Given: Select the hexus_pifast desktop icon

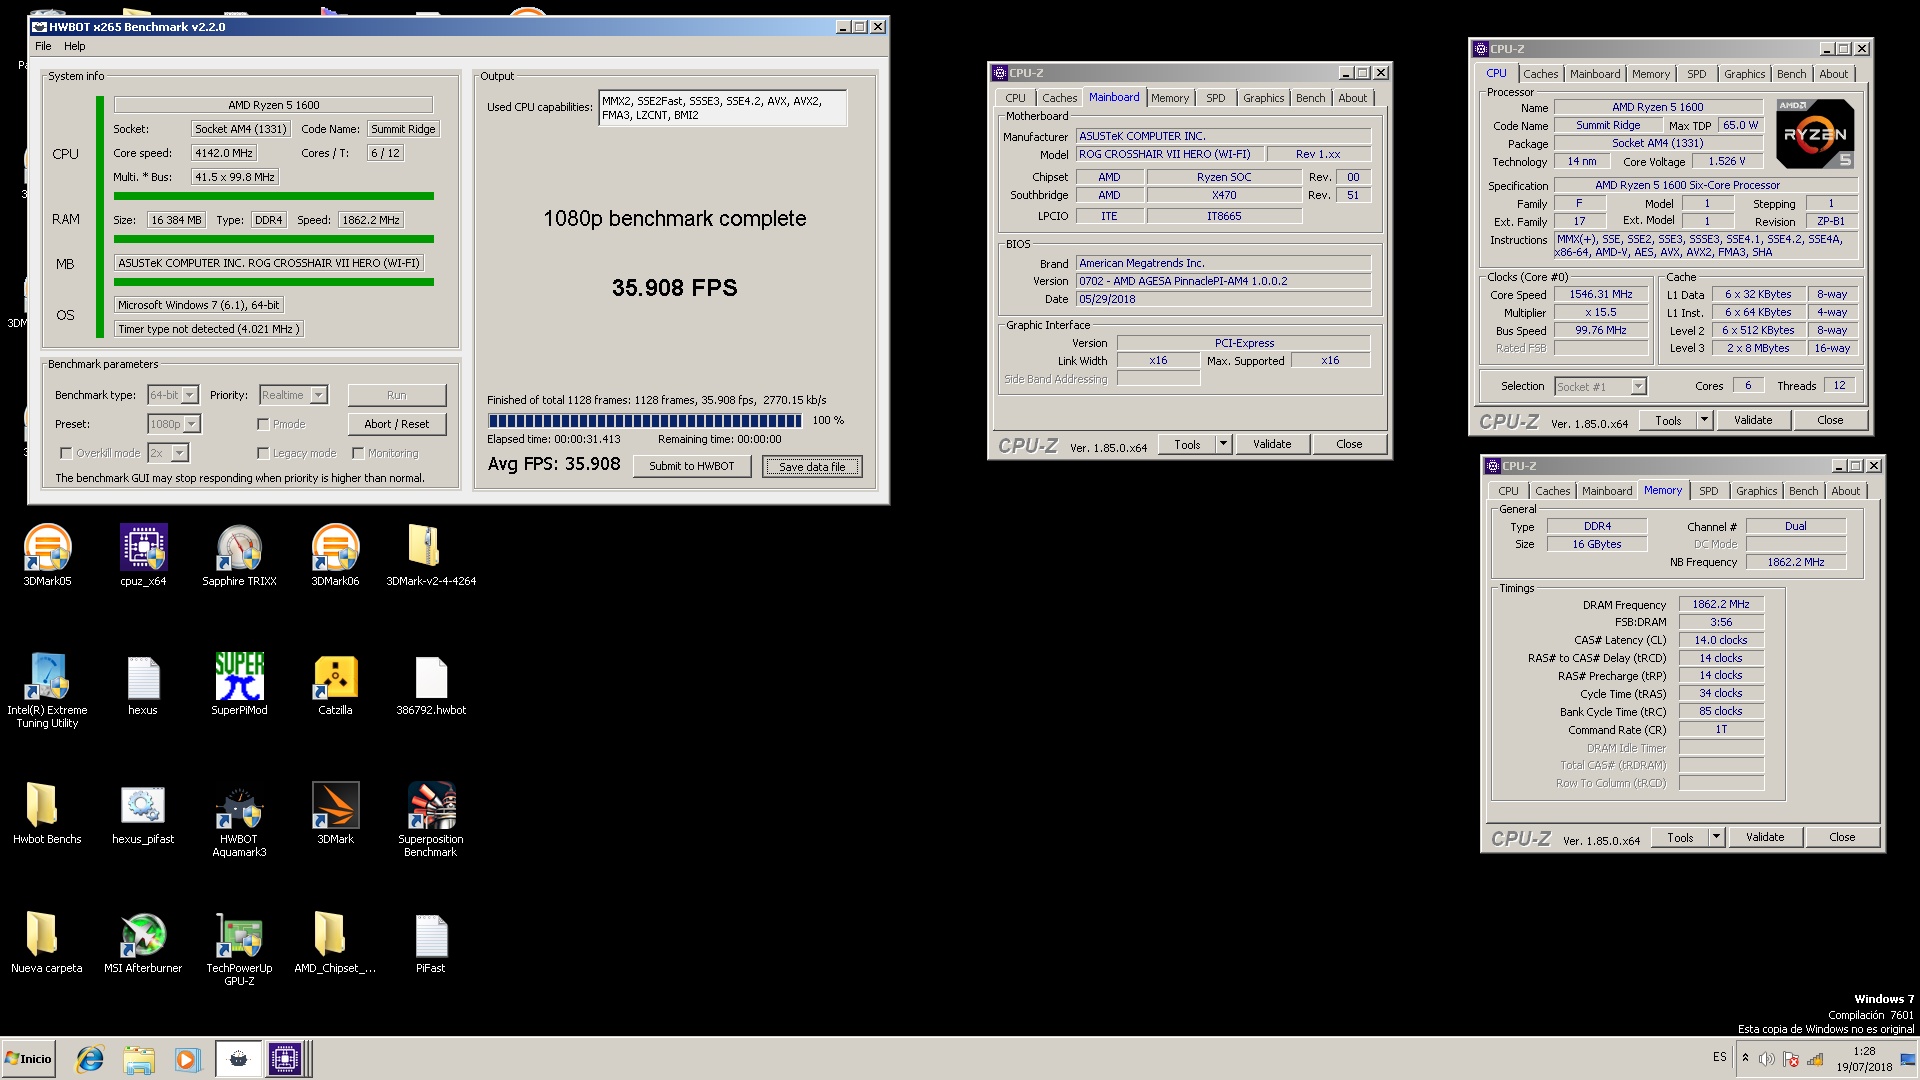Looking at the screenshot, I should [143, 814].
